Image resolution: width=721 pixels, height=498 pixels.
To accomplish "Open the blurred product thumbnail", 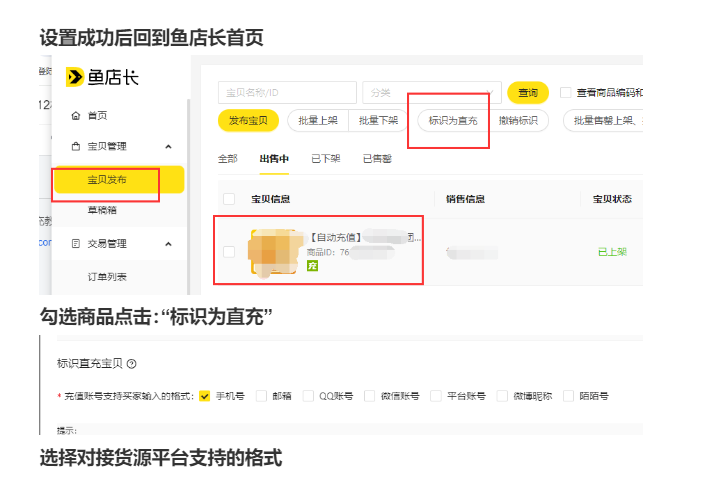I will pyautogui.click(x=274, y=252).
